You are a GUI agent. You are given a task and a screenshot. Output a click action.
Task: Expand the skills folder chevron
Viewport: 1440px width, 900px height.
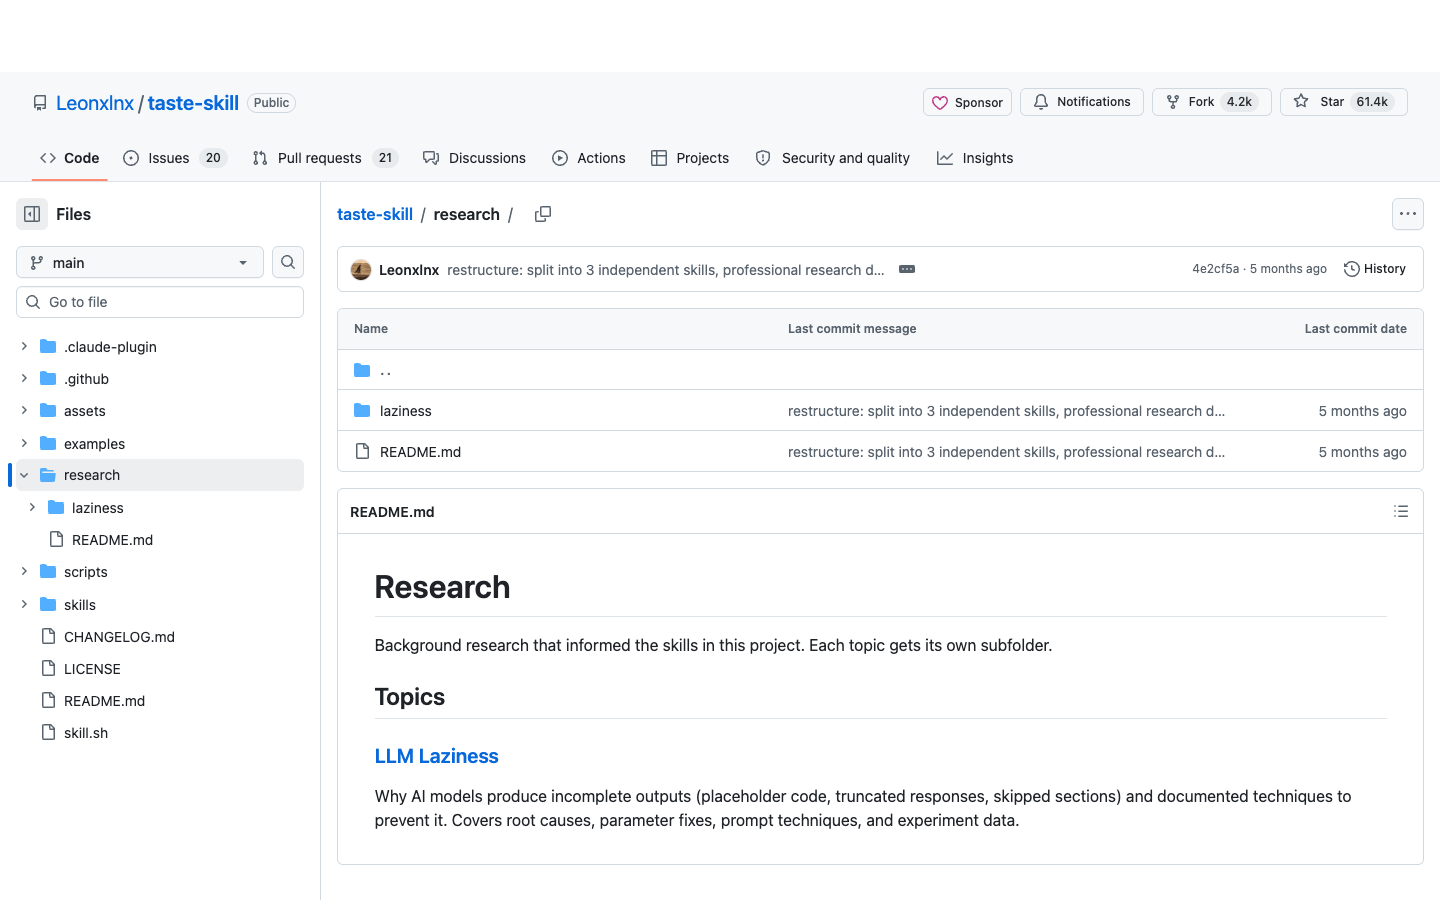click(x=24, y=604)
